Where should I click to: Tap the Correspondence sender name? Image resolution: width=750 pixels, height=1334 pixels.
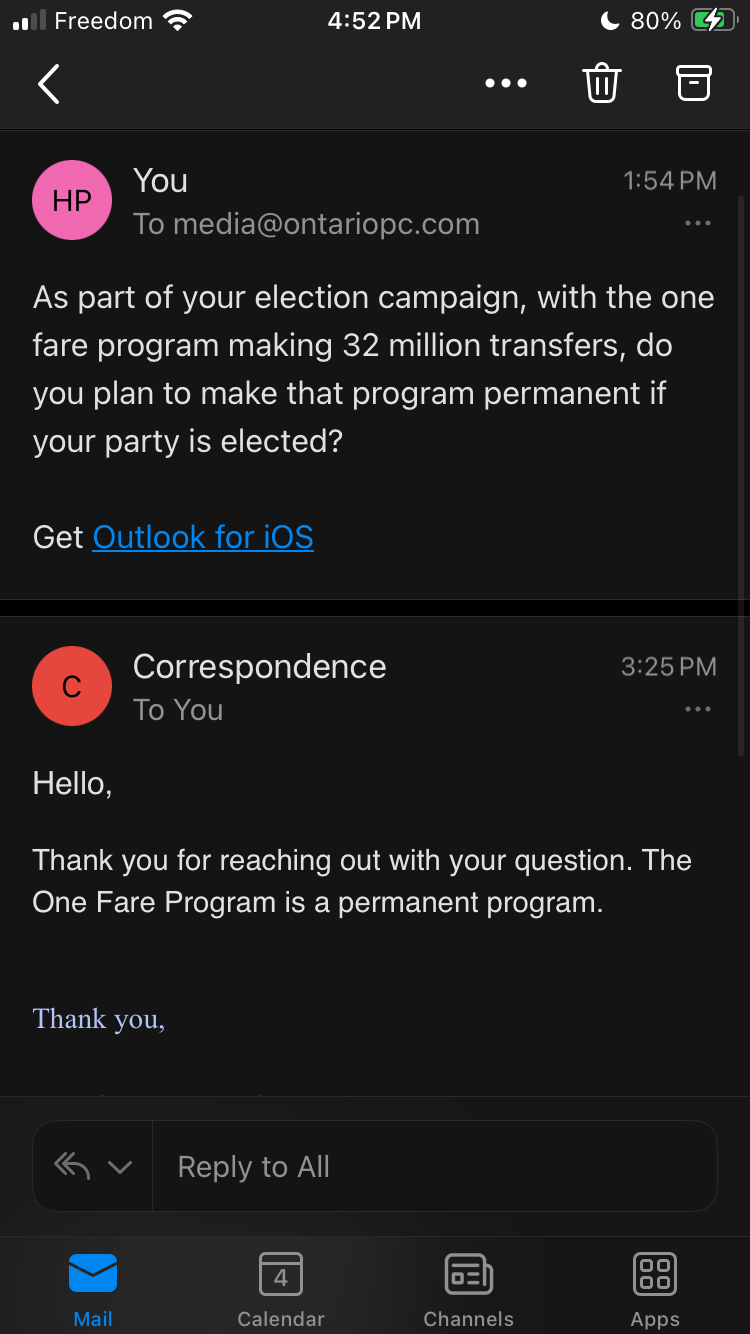(x=259, y=667)
